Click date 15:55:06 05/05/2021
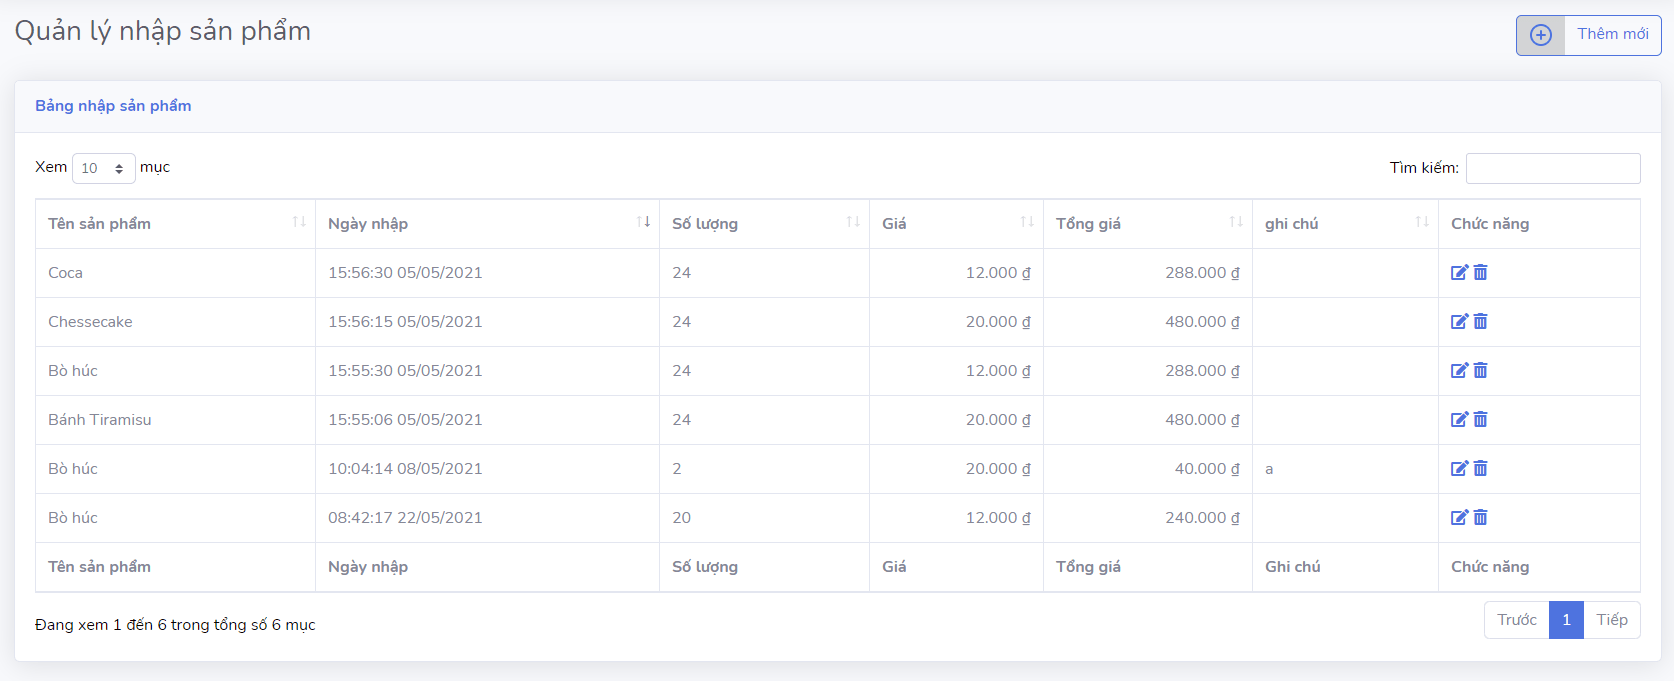This screenshot has height=681, width=1674. pyautogui.click(x=405, y=420)
